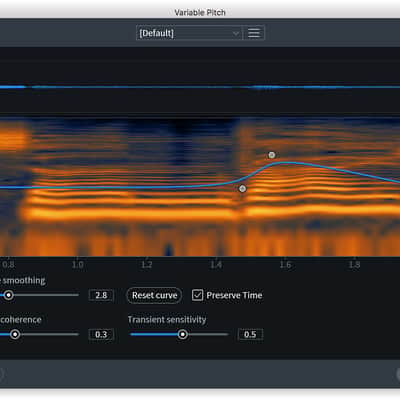The height and width of the screenshot is (400, 400).
Task: Click the Variable Pitch window title
Action: (x=200, y=13)
